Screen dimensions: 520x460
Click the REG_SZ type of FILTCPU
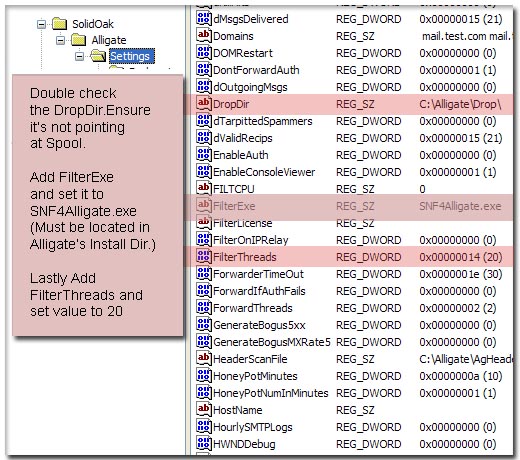tap(355, 189)
